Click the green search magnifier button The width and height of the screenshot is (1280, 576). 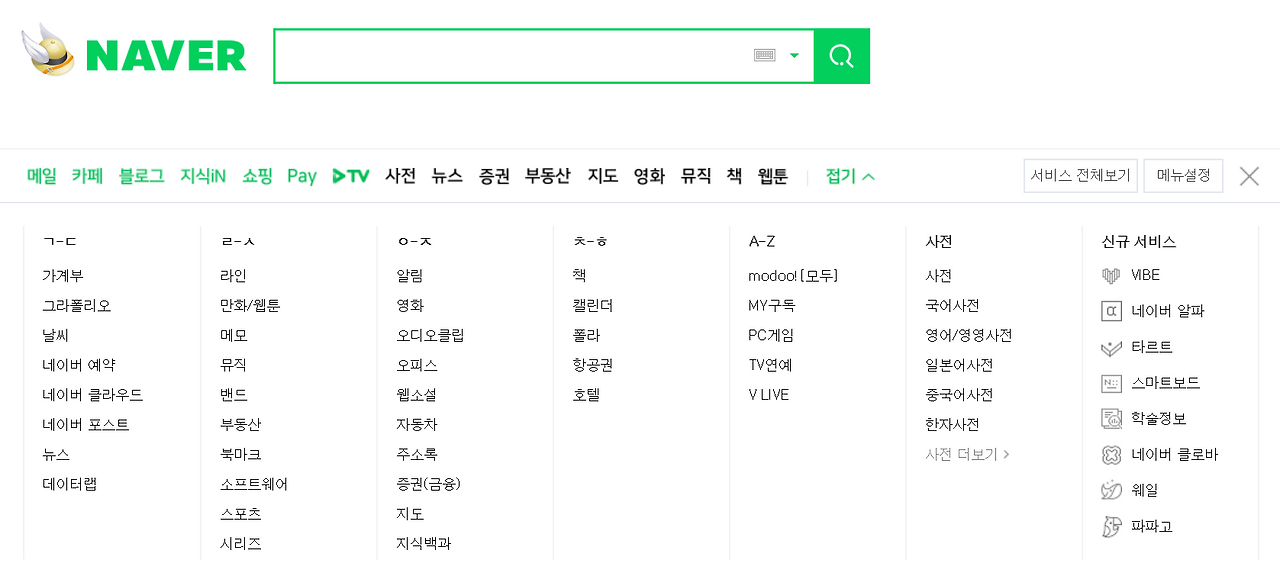coord(842,56)
